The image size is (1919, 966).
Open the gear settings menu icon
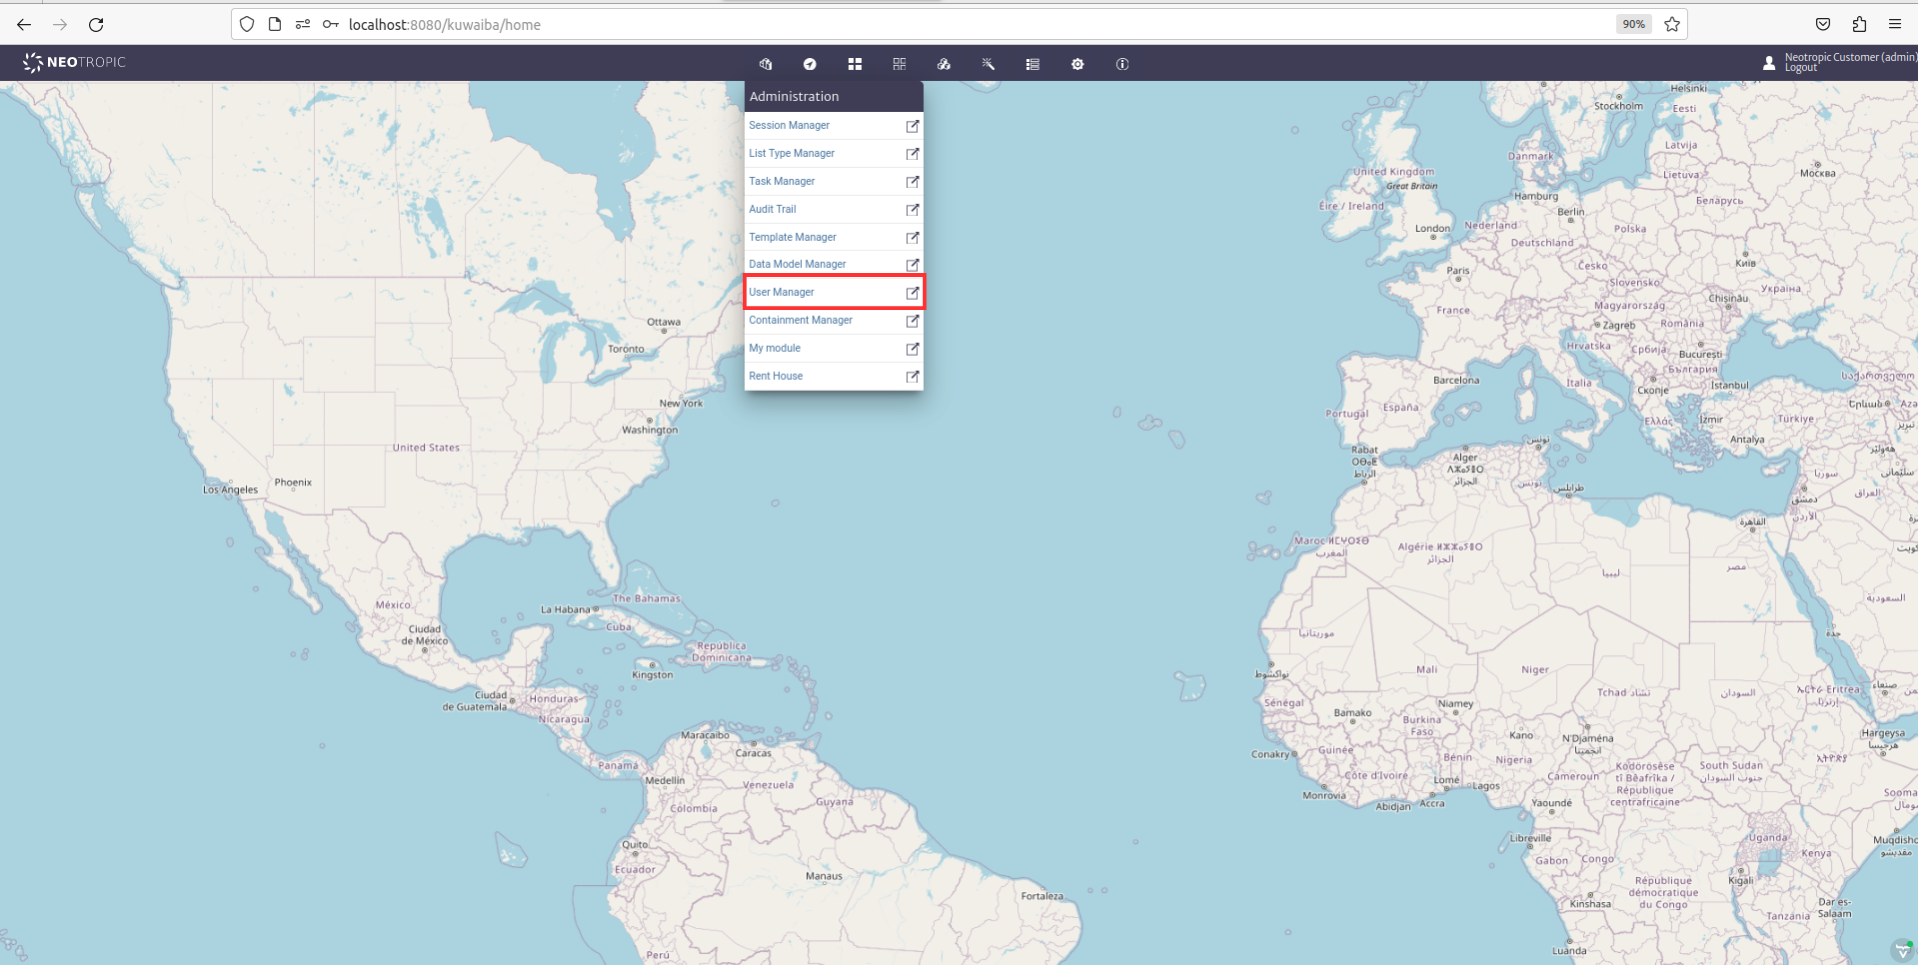pos(1077,64)
